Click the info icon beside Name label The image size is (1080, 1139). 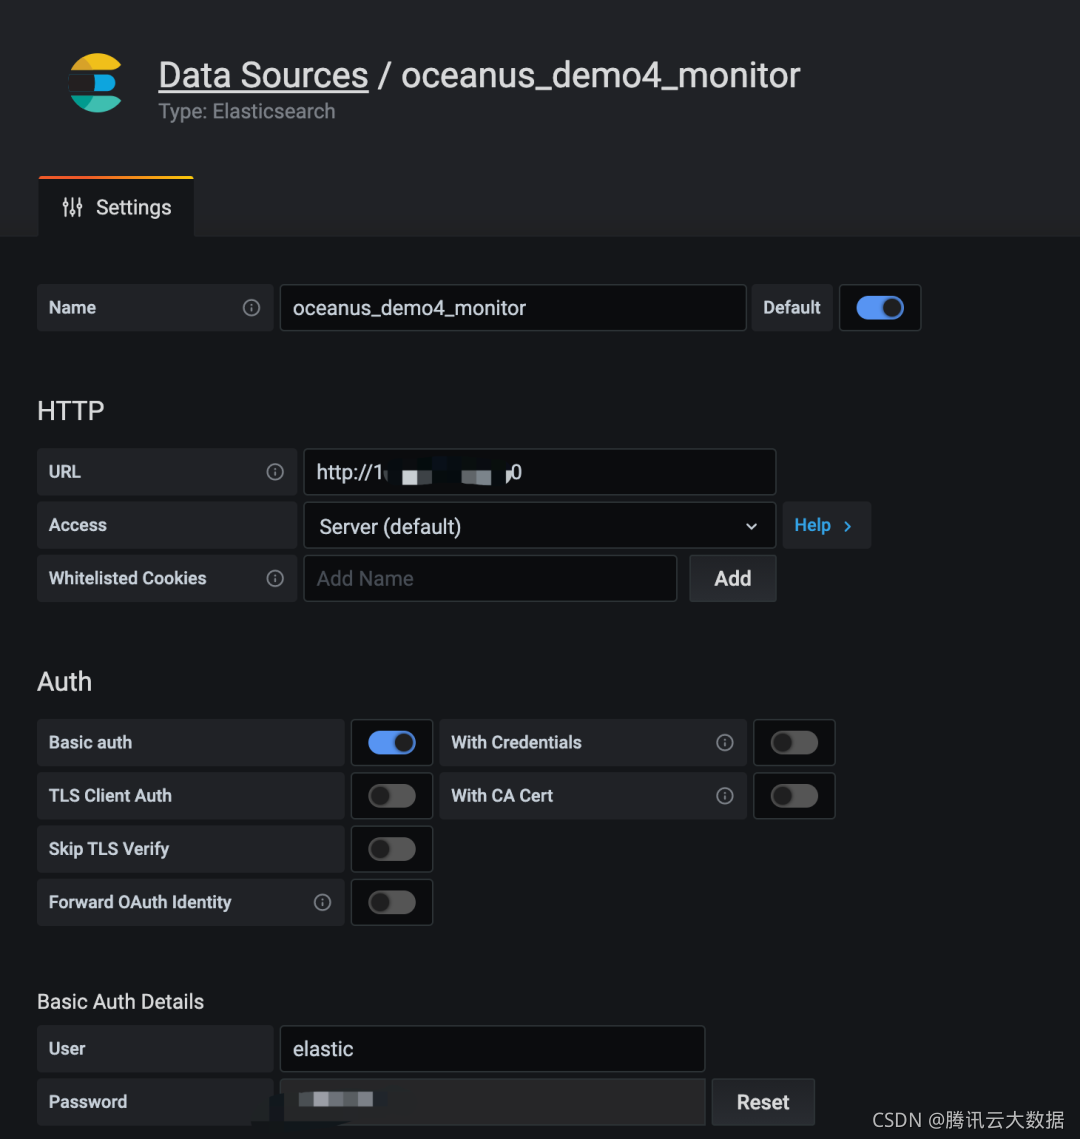tap(251, 308)
